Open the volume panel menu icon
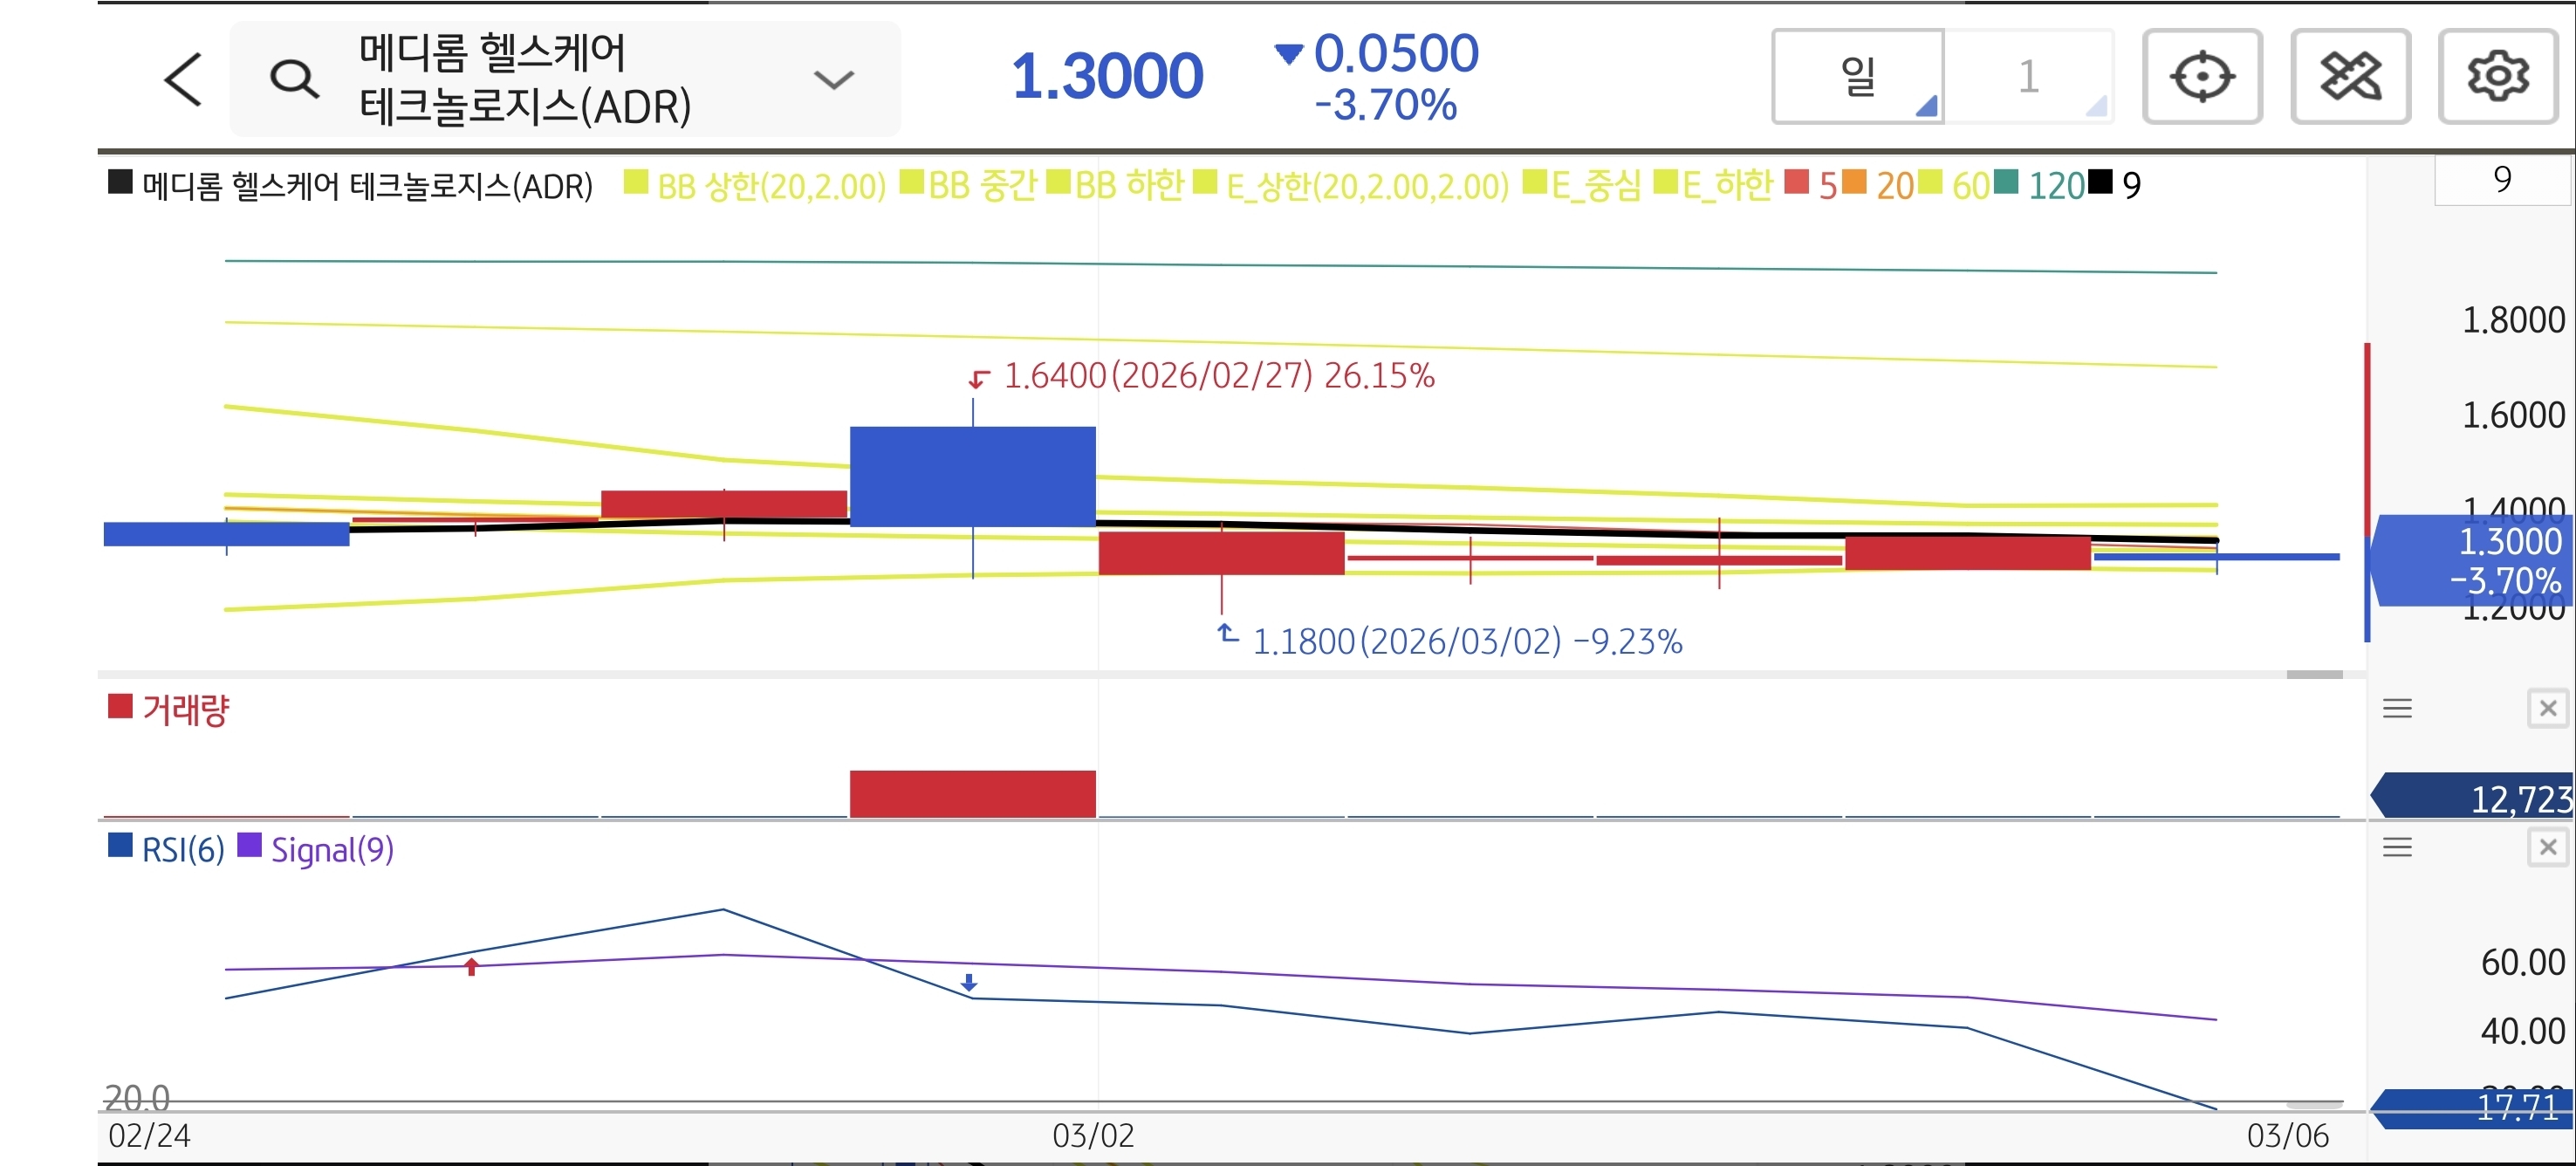This screenshot has width=2576, height=1166. [x=2397, y=709]
